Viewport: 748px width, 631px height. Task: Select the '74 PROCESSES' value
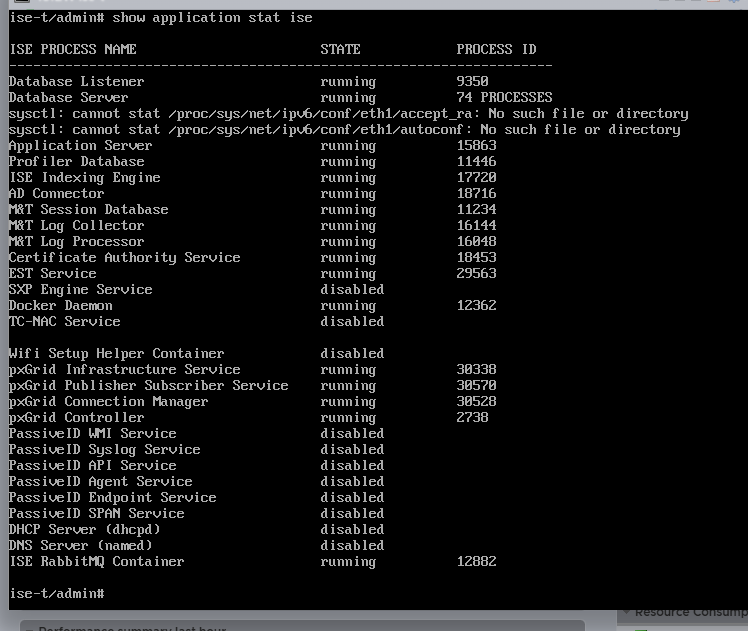[504, 98]
